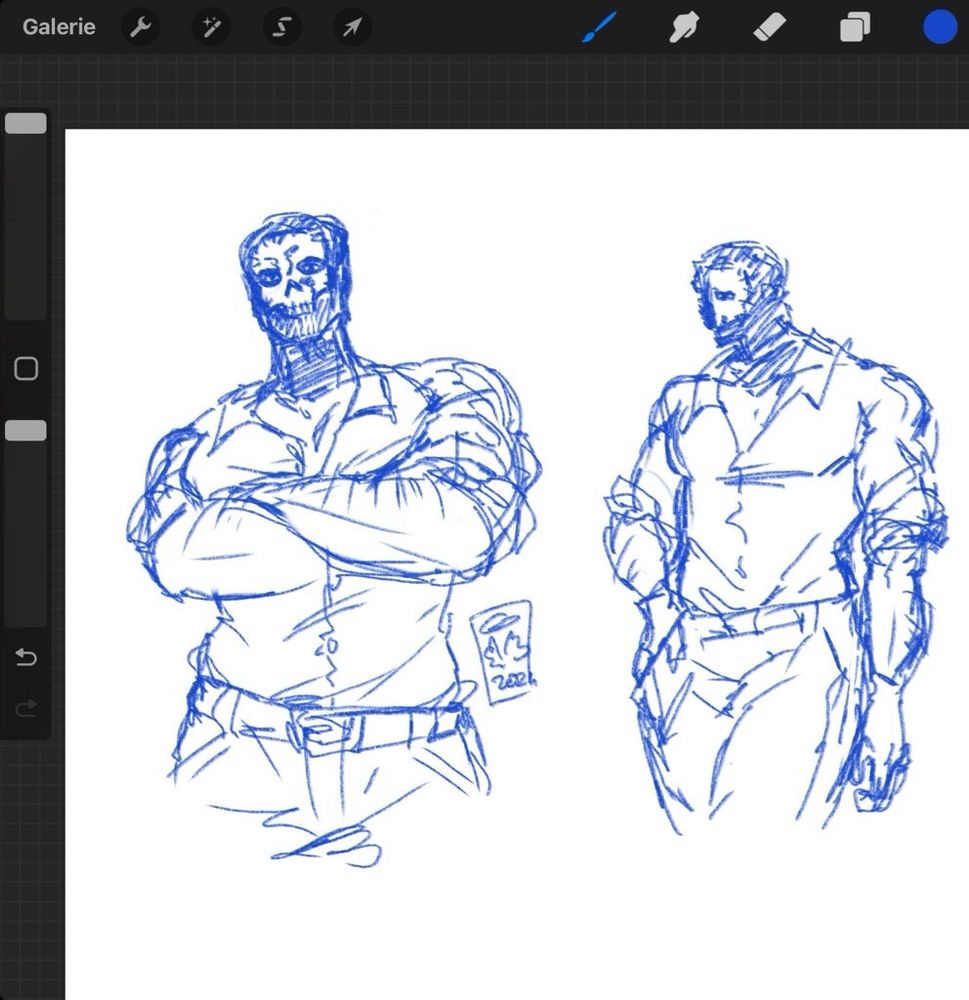969x1000 pixels.
Task: Tap the signature stamp dated 2024
Action: click(x=500, y=652)
